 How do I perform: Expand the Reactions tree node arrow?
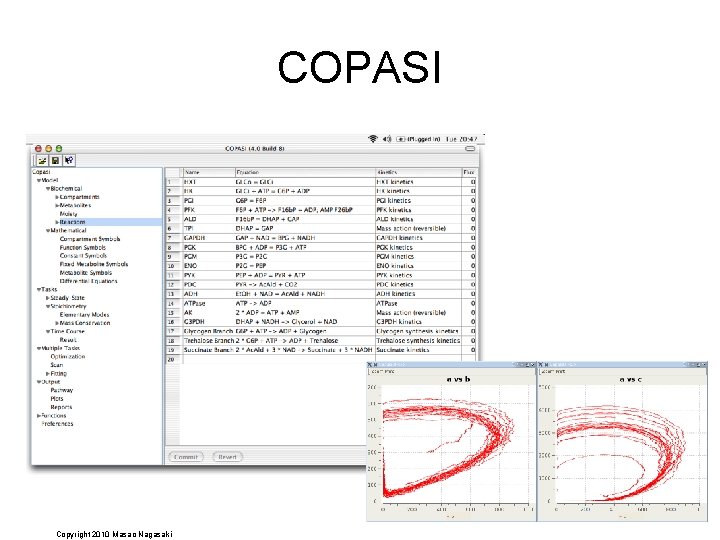pyautogui.click(x=57, y=222)
